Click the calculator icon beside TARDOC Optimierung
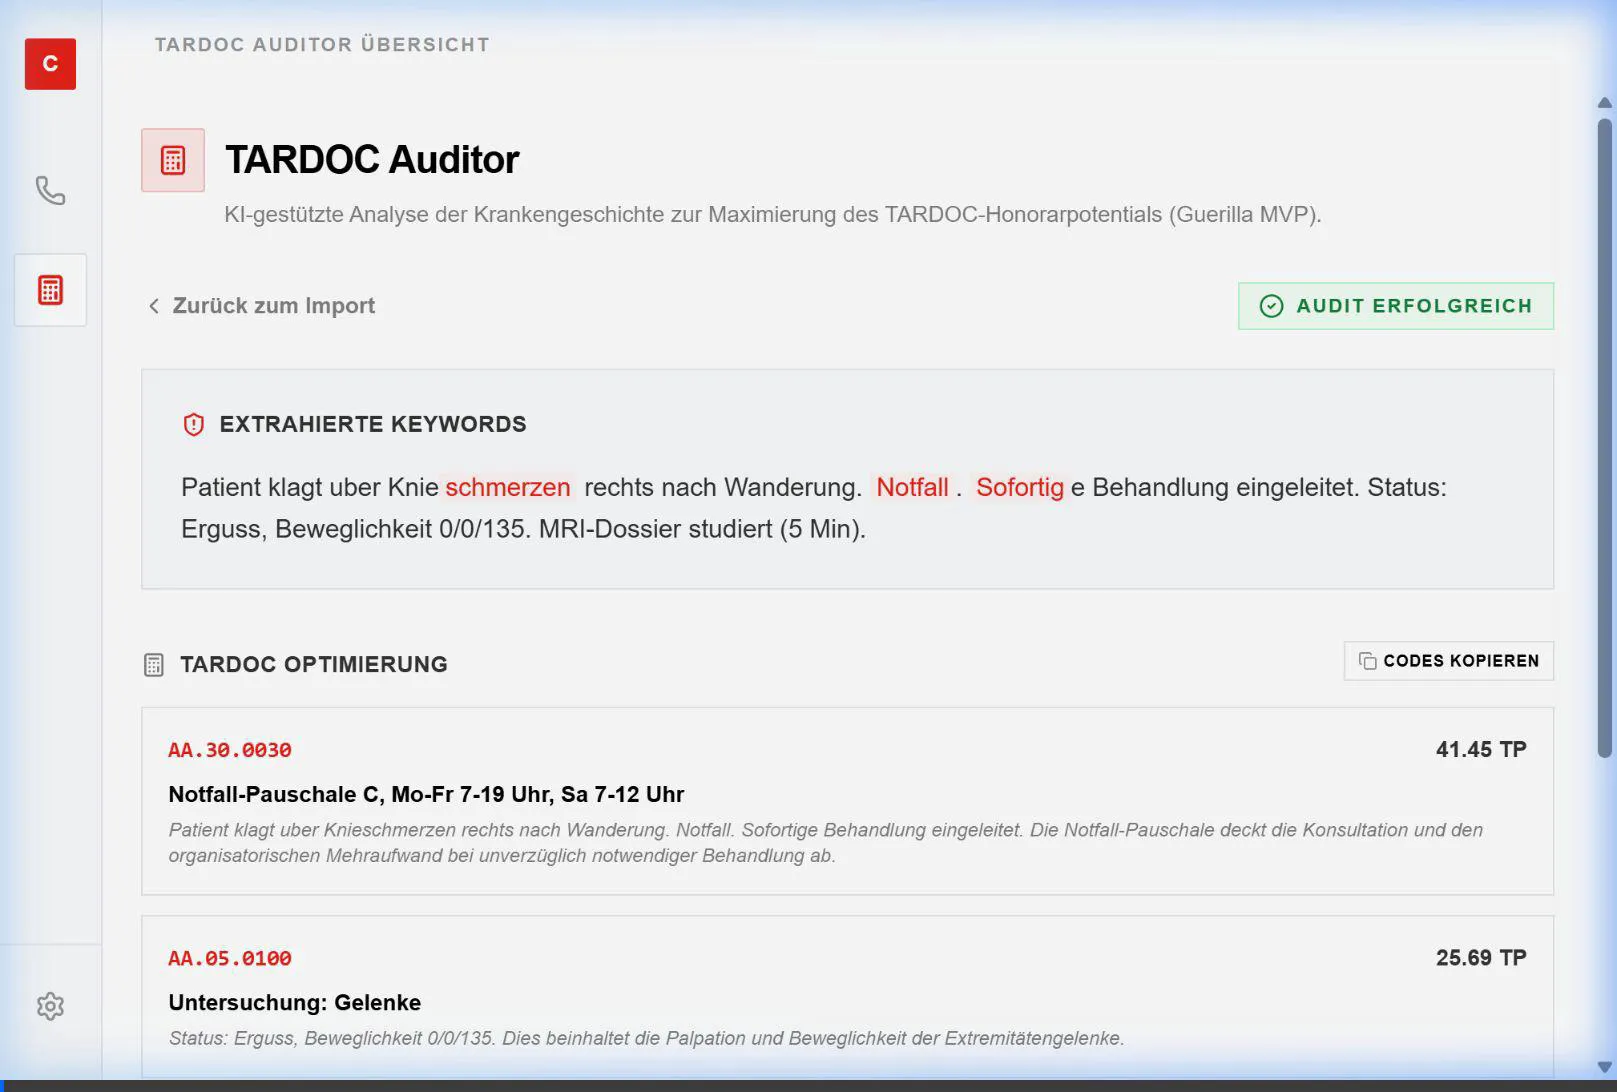 [x=154, y=664]
